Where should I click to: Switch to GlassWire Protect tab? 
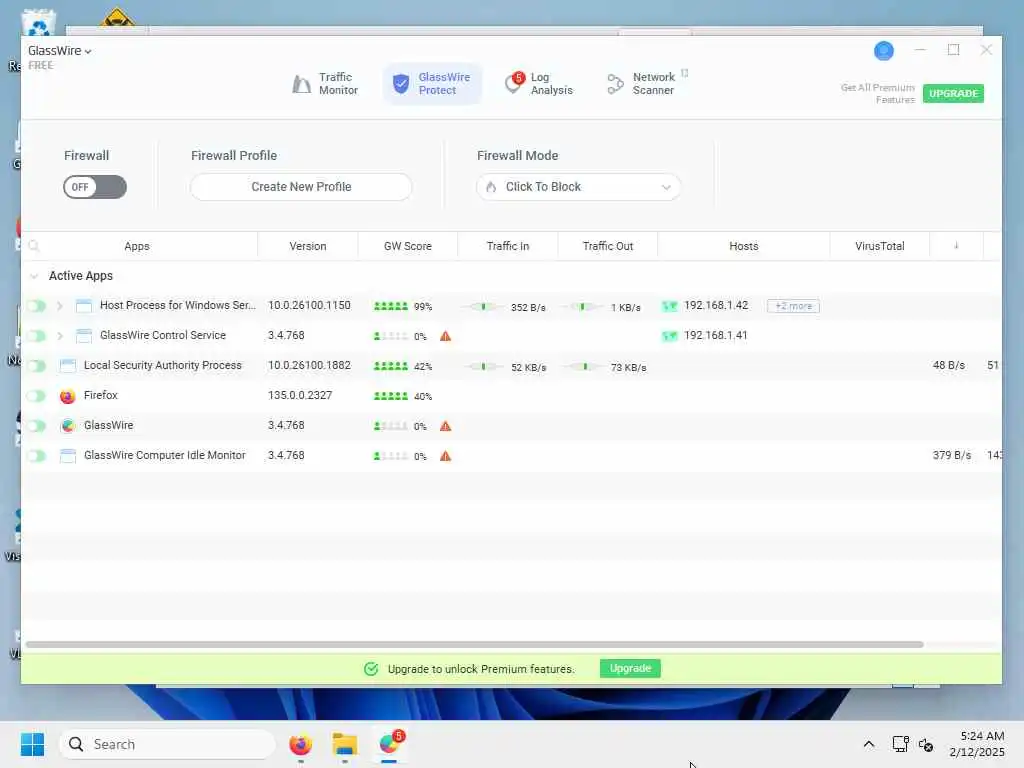432,84
